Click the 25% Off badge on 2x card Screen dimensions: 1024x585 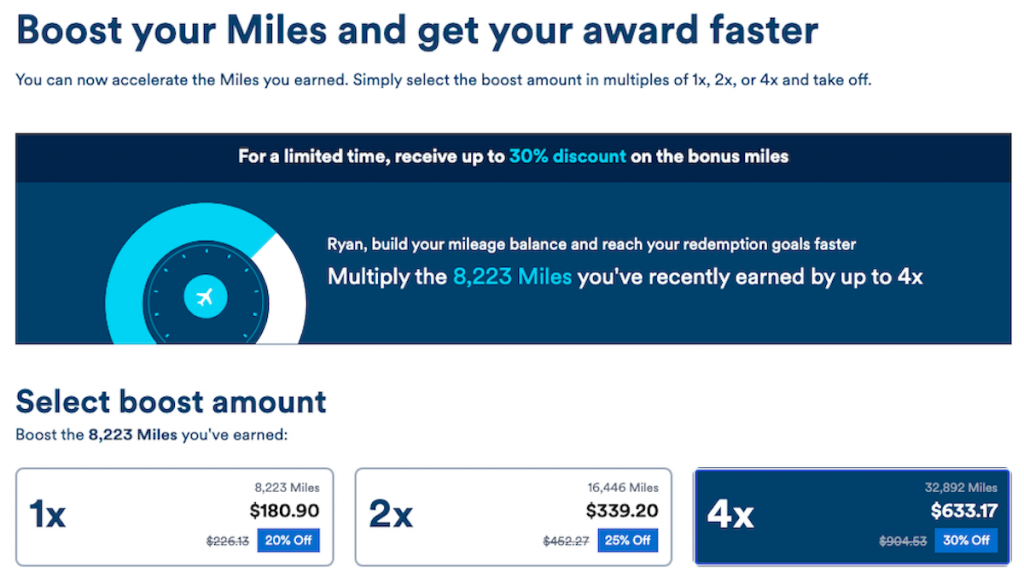pos(627,540)
